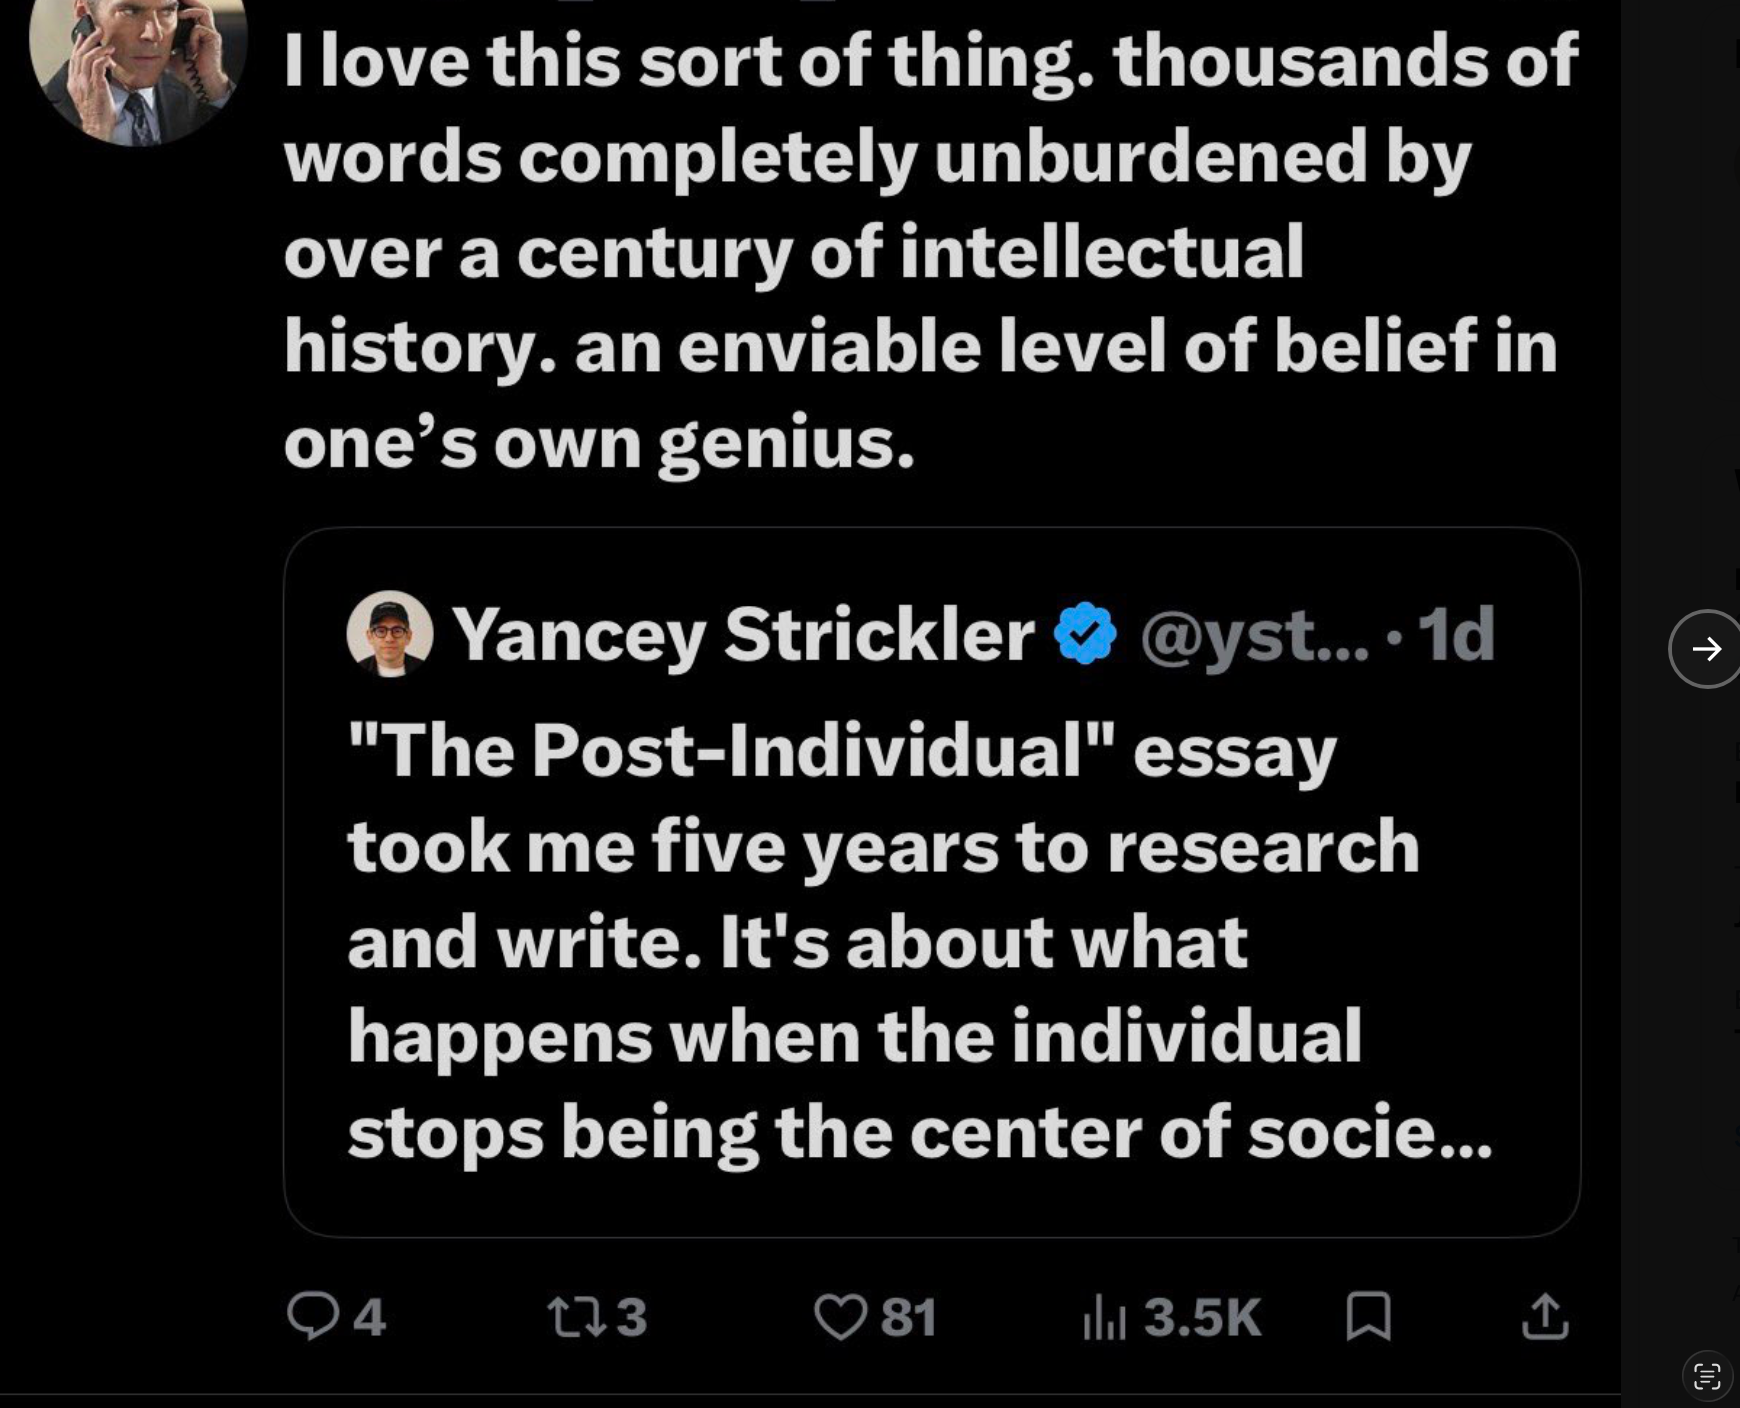Click the repost count of 3
This screenshot has height=1408, width=1740.
tap(631, 1316)
